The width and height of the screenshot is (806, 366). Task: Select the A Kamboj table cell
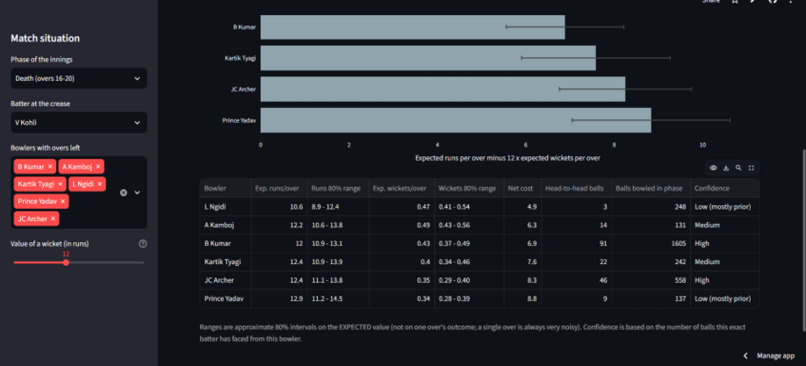point(225,225)
